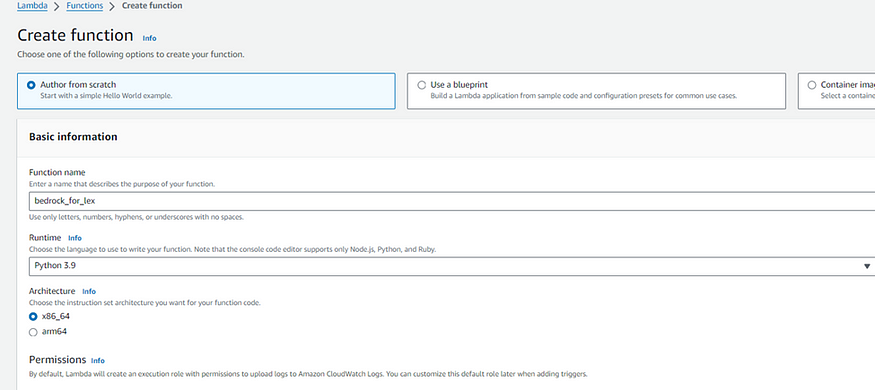Click the Function name field label
The width and height of the screenshot is (875, 390).
57,172
